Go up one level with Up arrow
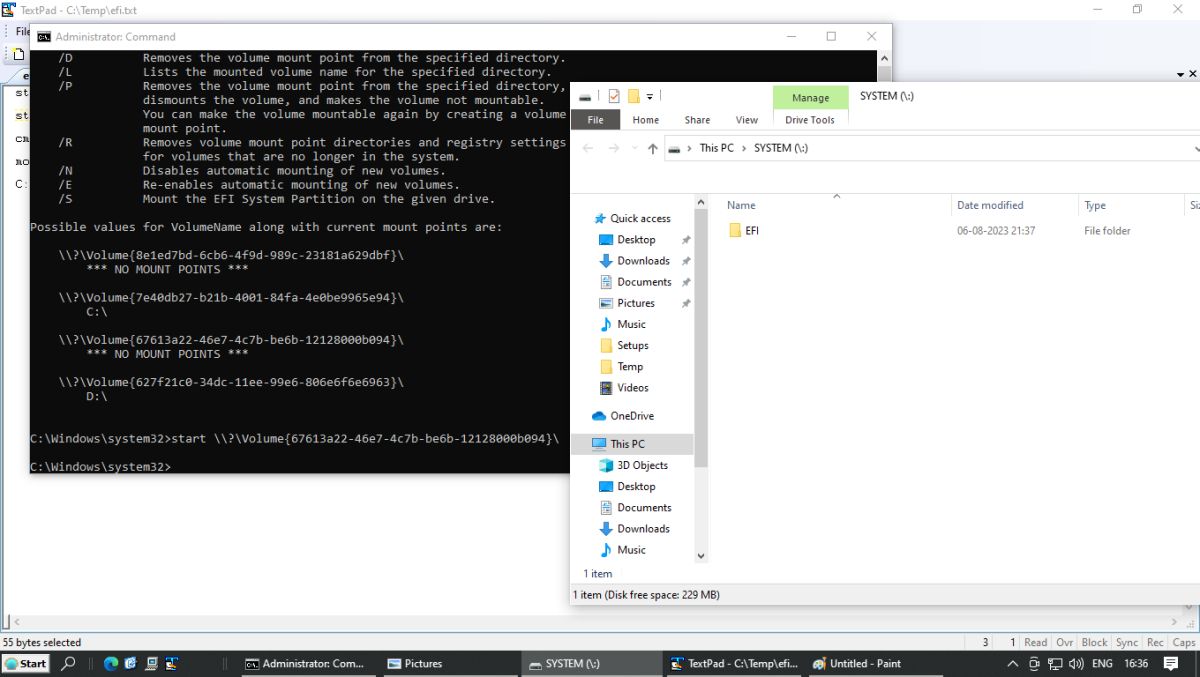Viewport: 1200px width, 677px height. 653,148
